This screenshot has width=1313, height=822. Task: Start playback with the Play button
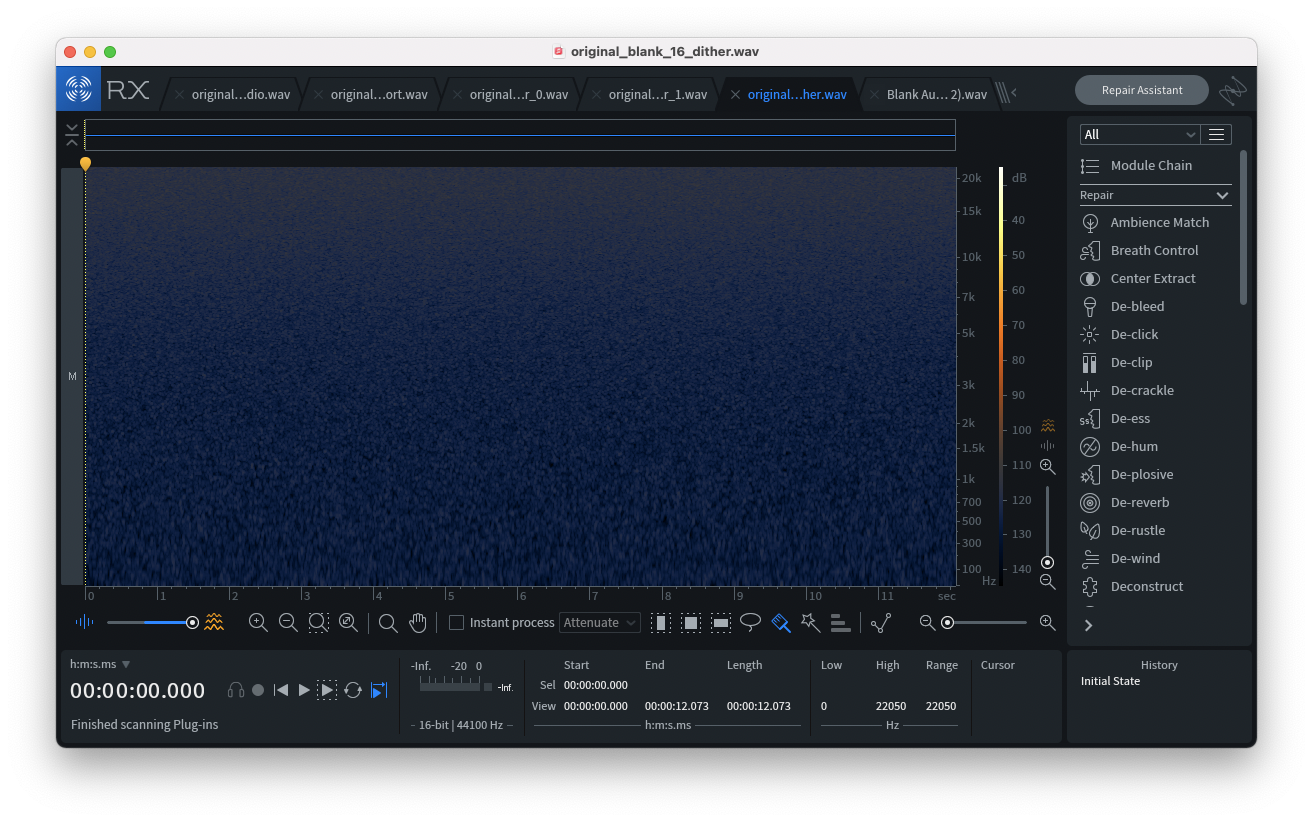[x=304, y=690]
